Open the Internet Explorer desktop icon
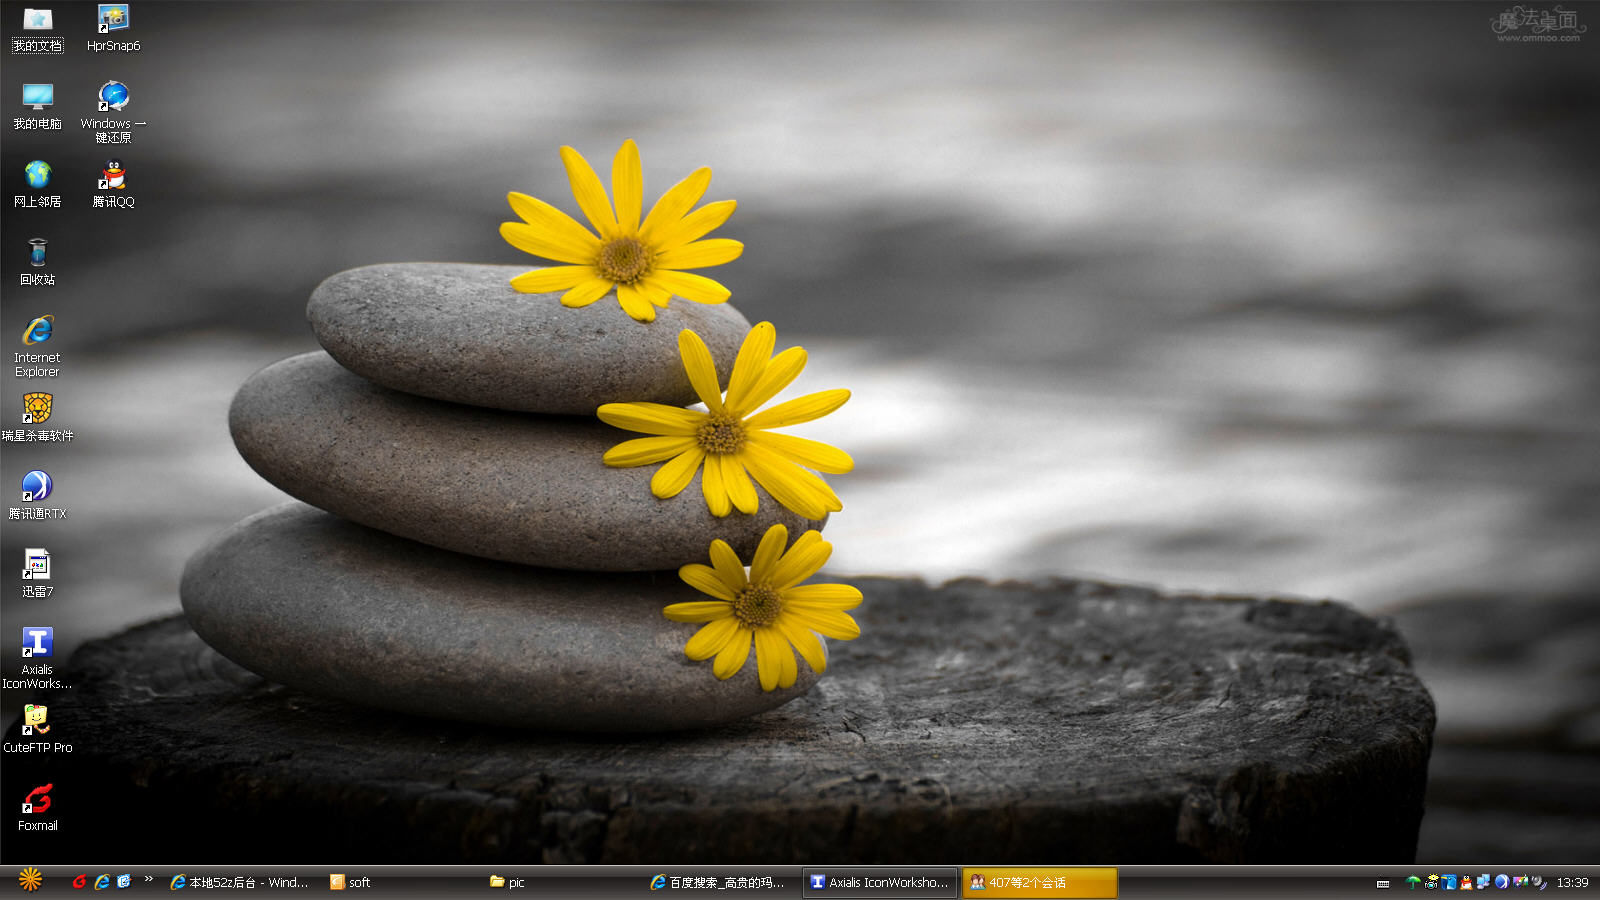 [38, 347]
